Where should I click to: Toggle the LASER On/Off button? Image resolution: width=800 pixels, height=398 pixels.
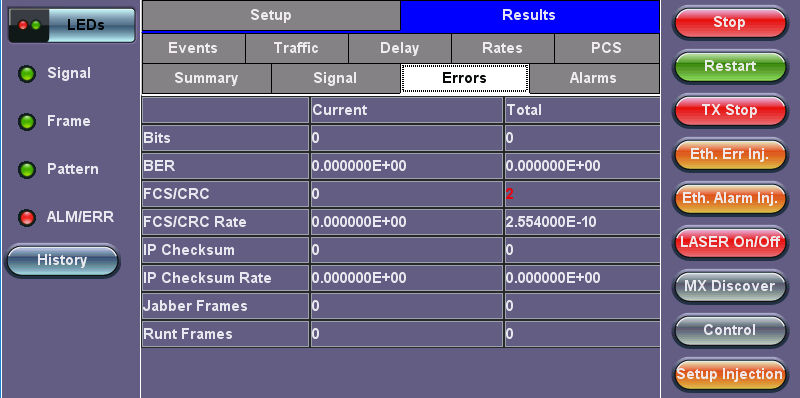tap(729, 242)
